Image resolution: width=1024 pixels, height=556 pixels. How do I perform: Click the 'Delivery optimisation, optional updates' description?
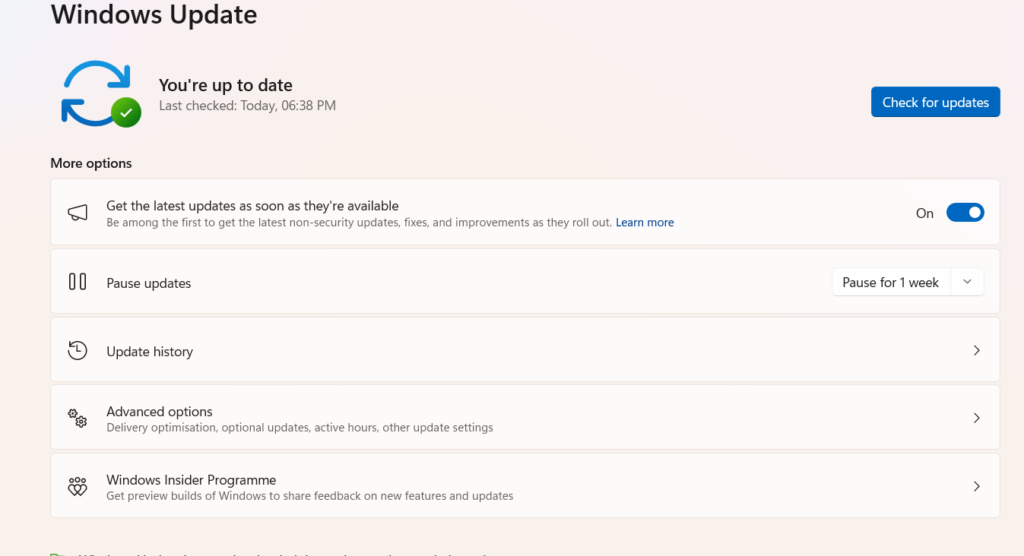(300, 427)
